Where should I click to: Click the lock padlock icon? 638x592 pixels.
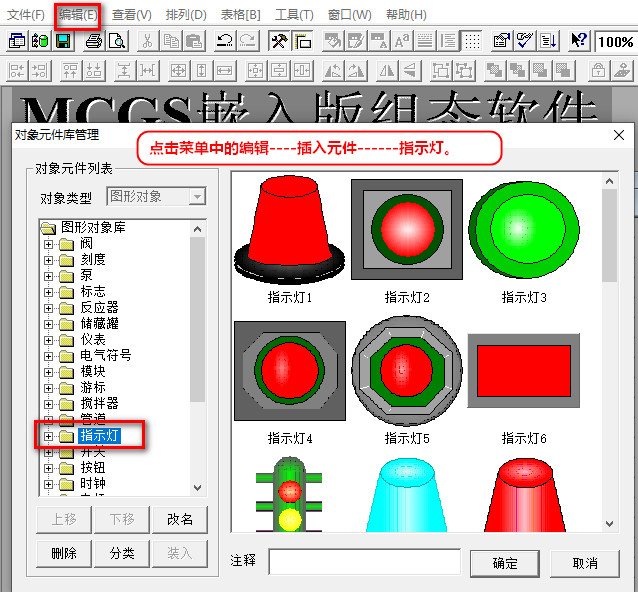(598, 71)
